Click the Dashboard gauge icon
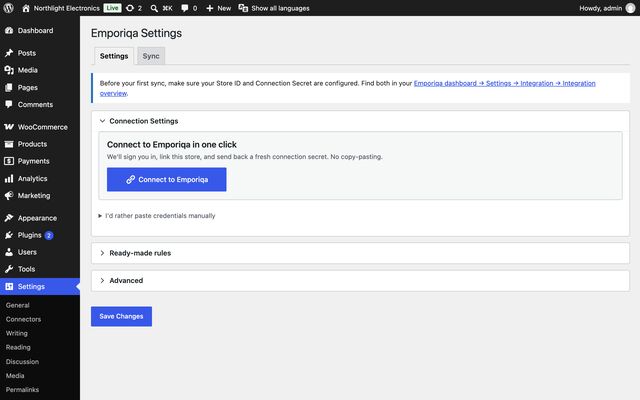This screenshot has width=640, height=400. point(9,31)
